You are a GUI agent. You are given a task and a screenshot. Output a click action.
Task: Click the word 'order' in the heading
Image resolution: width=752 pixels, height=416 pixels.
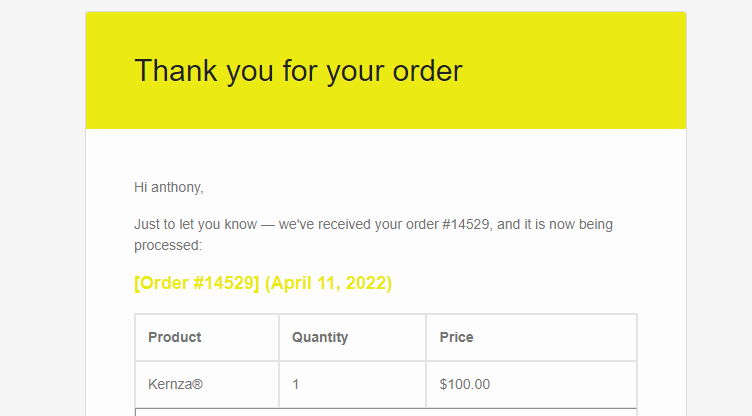click(x=427, y=71)
